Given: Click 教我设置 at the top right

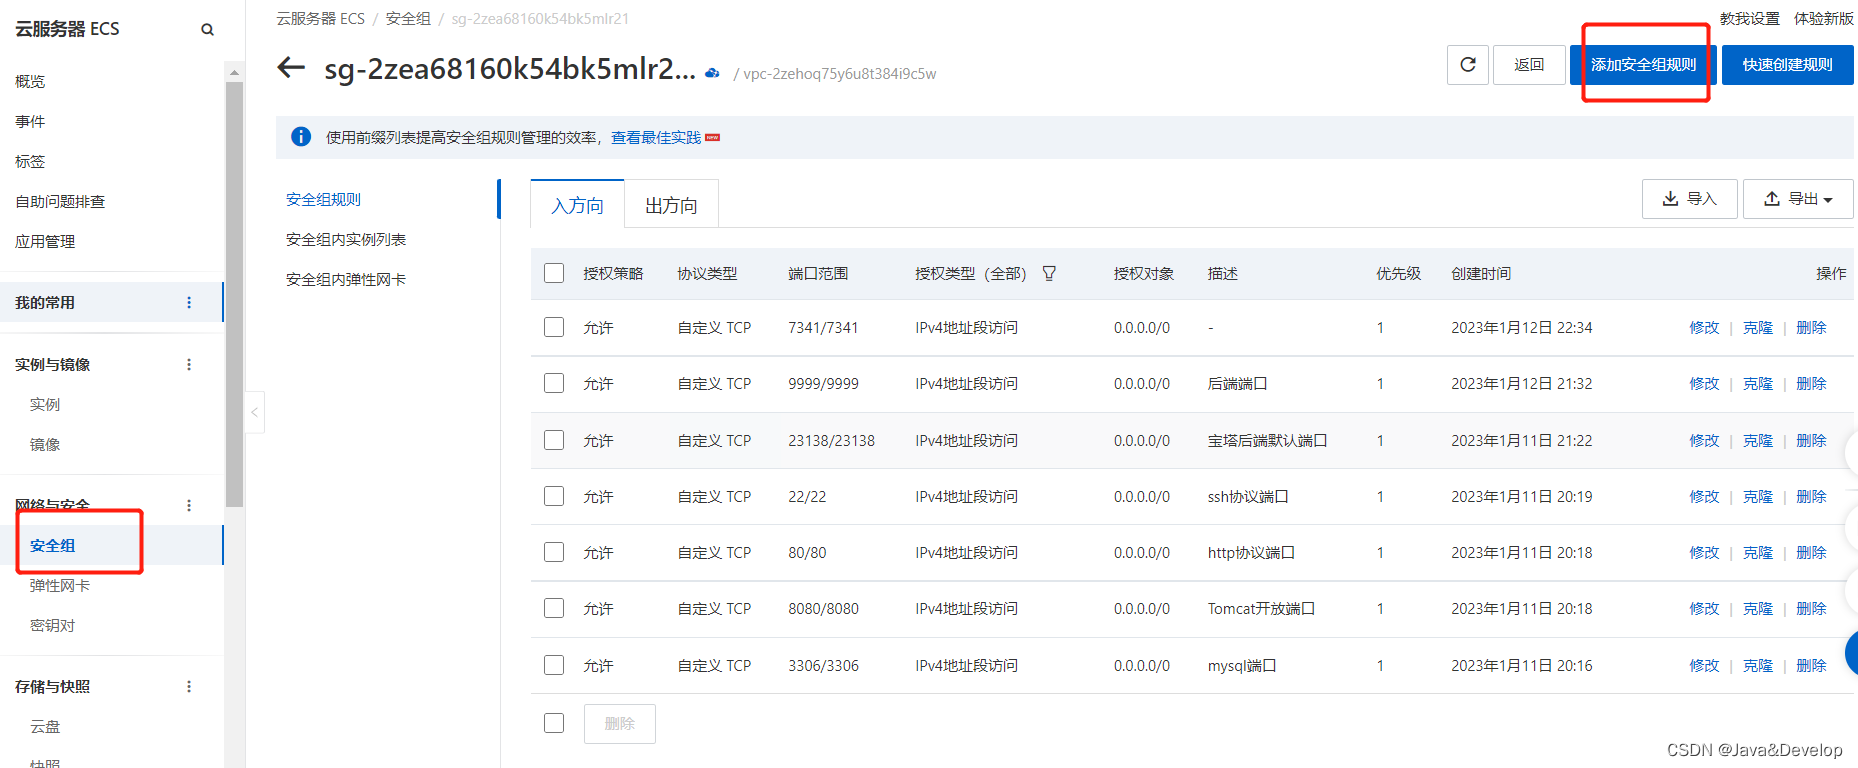Looking at the screenshot, I should tap(1750, 18).
